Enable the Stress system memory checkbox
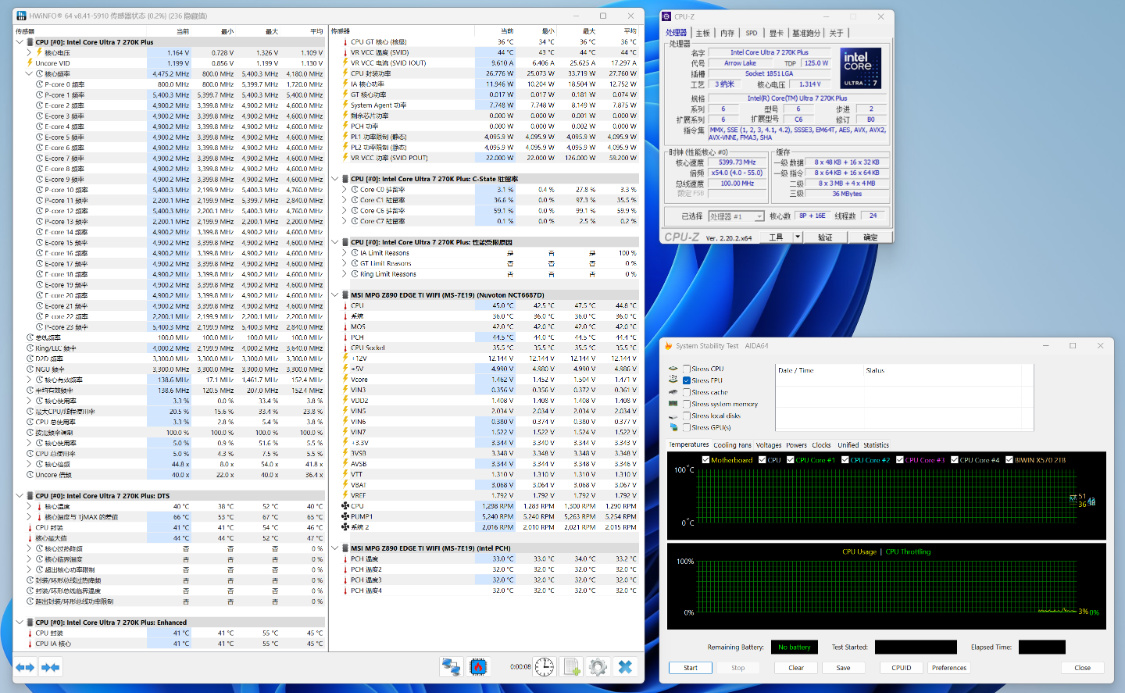 687,404
